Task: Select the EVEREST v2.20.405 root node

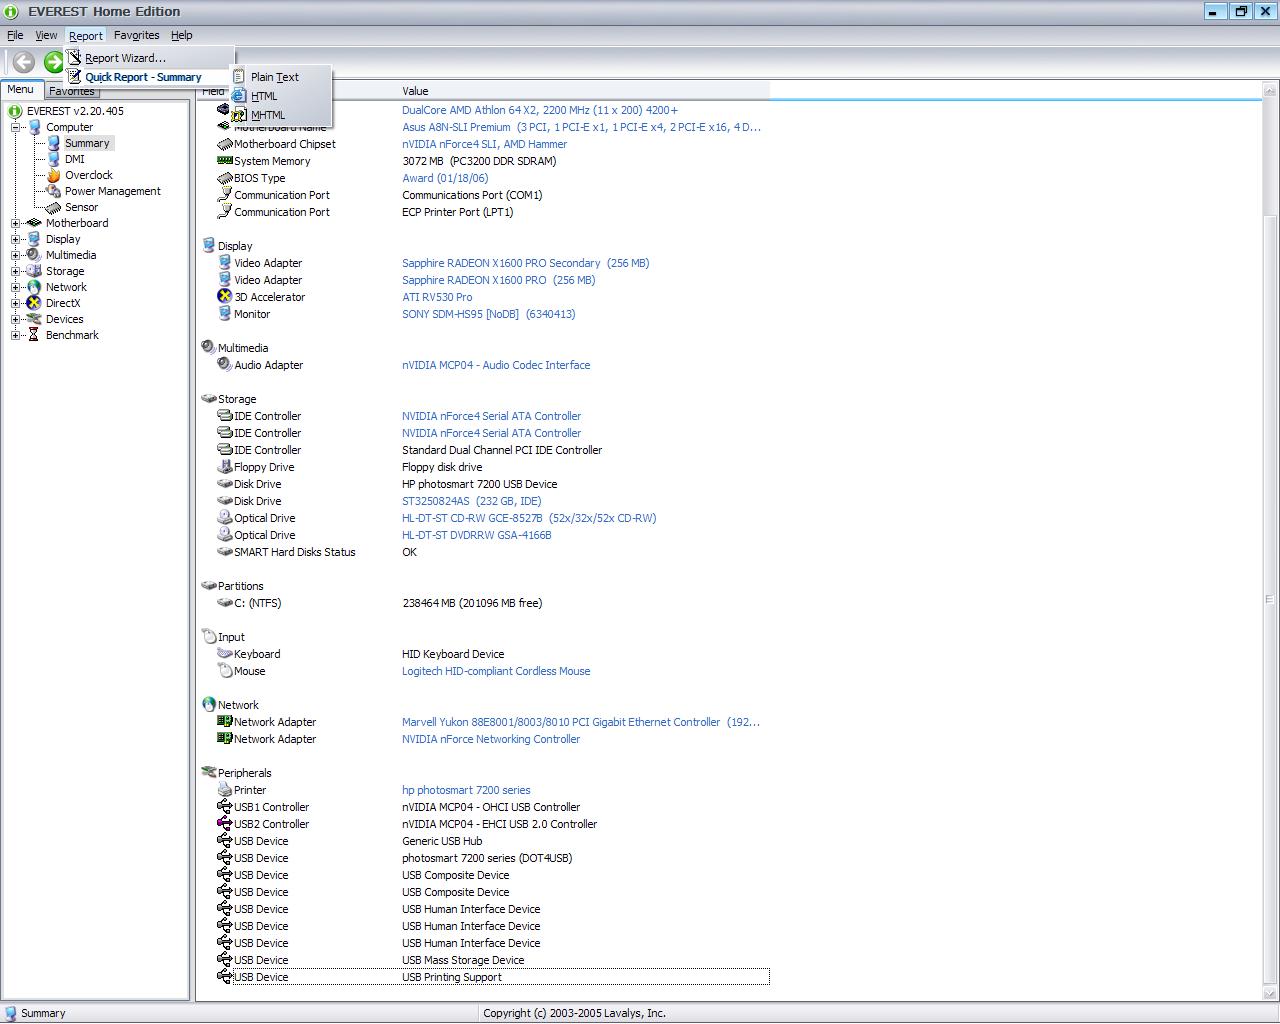Action: pyautogui.click(x=75, y=111)
